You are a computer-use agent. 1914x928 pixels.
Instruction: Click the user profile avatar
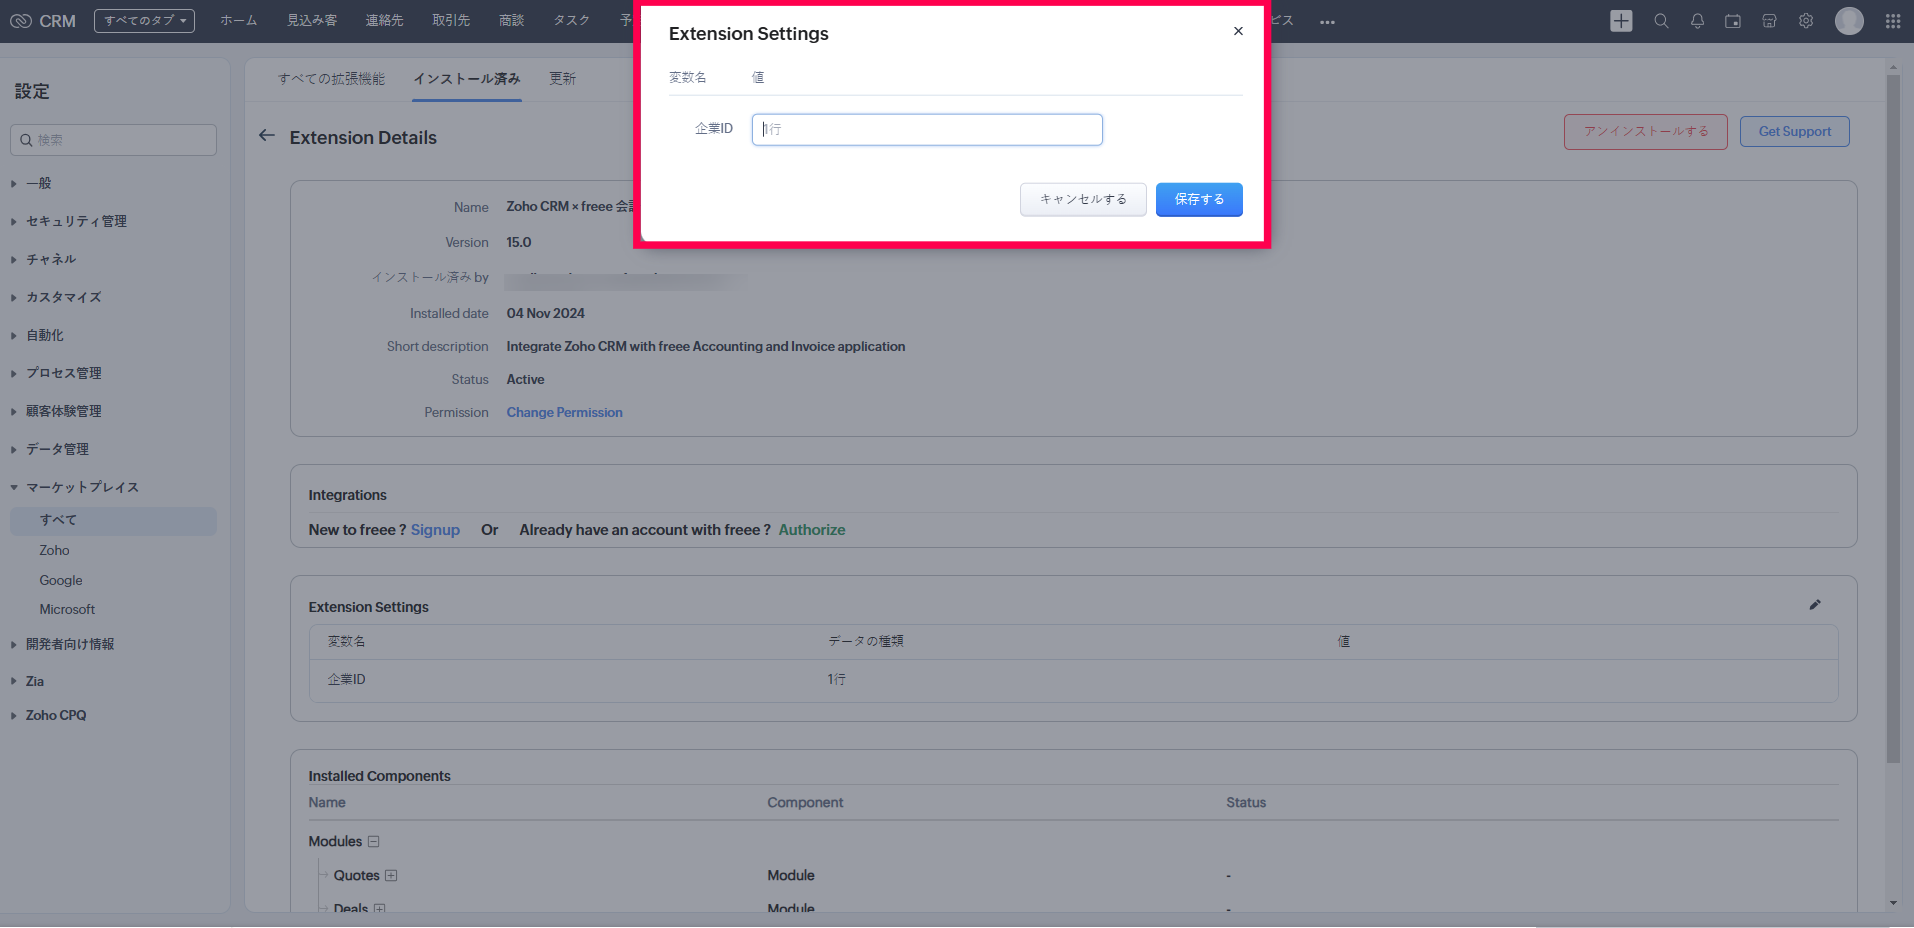click(x=1849, y=21)
